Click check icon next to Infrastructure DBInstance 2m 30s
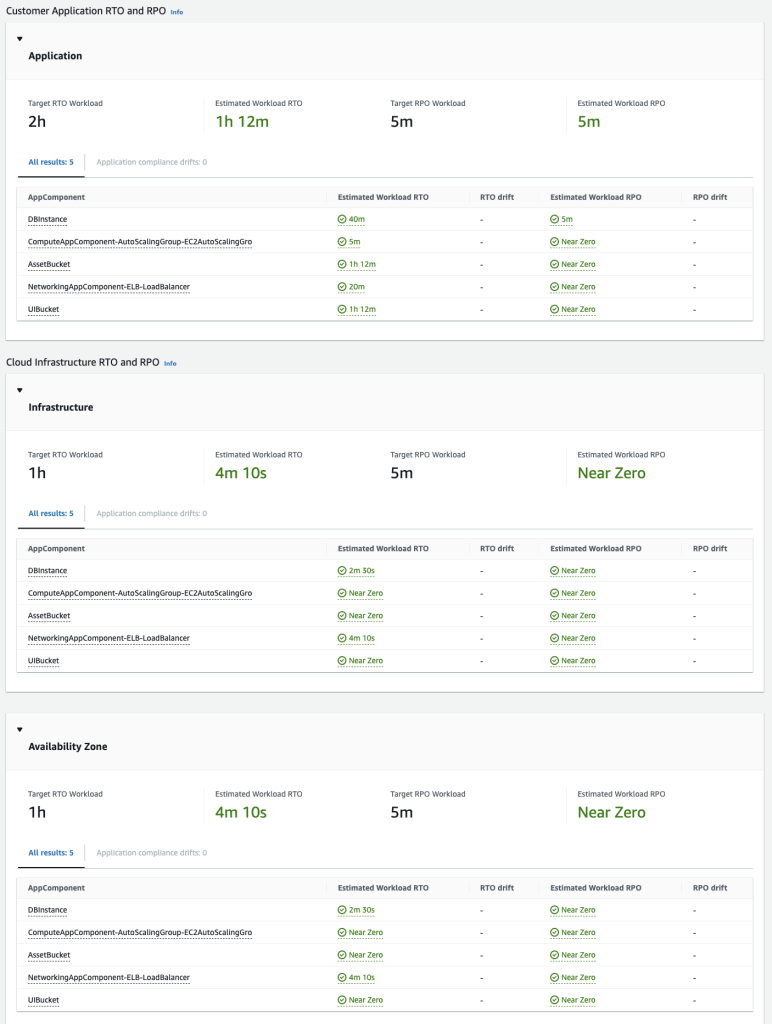Image resolution: width=772 pixels, height=1024 pixels. pos(342,571)
